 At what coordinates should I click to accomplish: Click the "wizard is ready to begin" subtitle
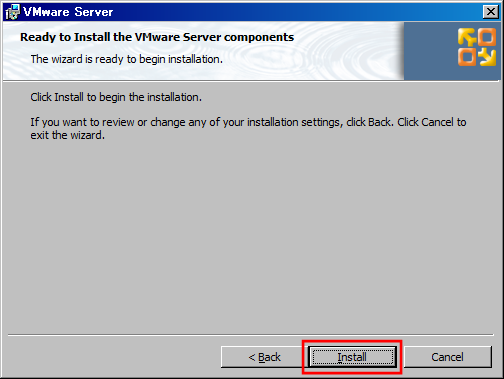127,59
